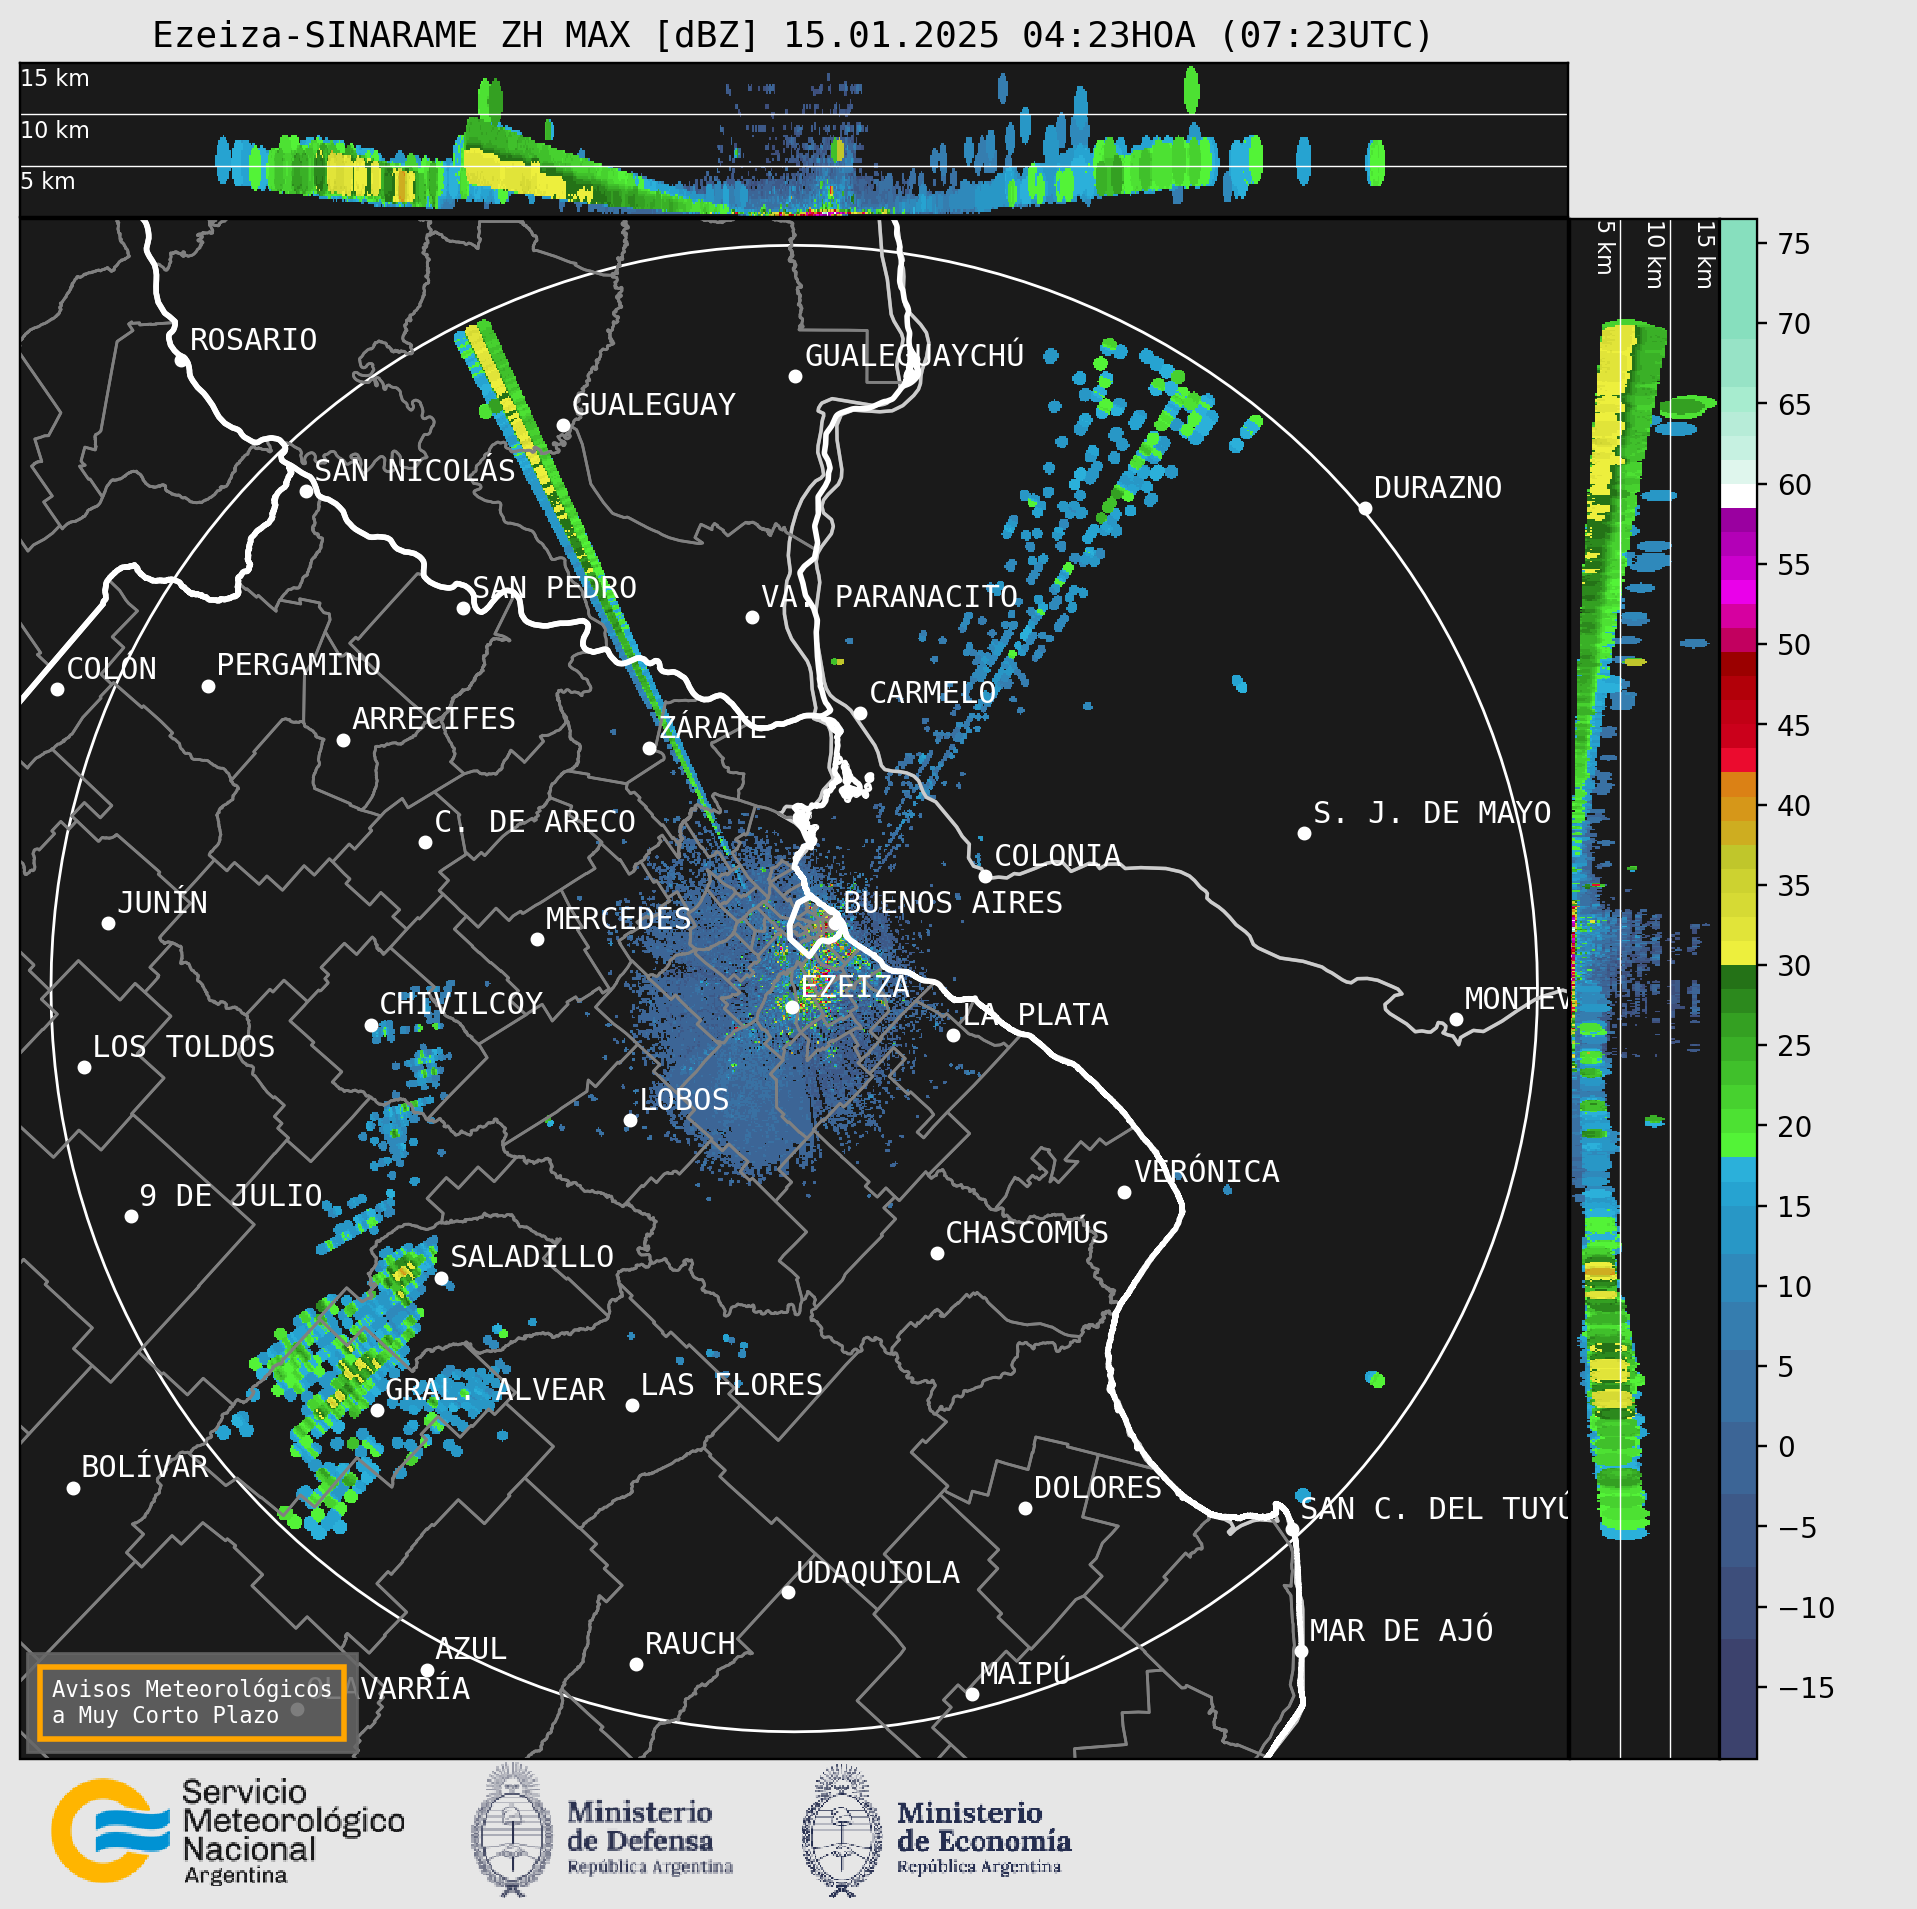This screenshot has height=1909, width=1917.
Task: Click the SALADILLO city label
Action: click(532, 1257)
